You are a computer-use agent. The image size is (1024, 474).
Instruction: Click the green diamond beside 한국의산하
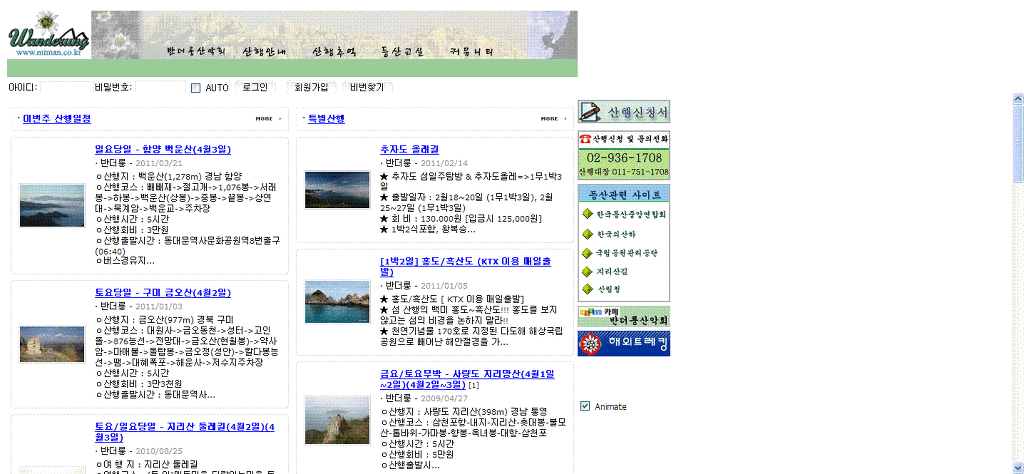tap(587, 234)
